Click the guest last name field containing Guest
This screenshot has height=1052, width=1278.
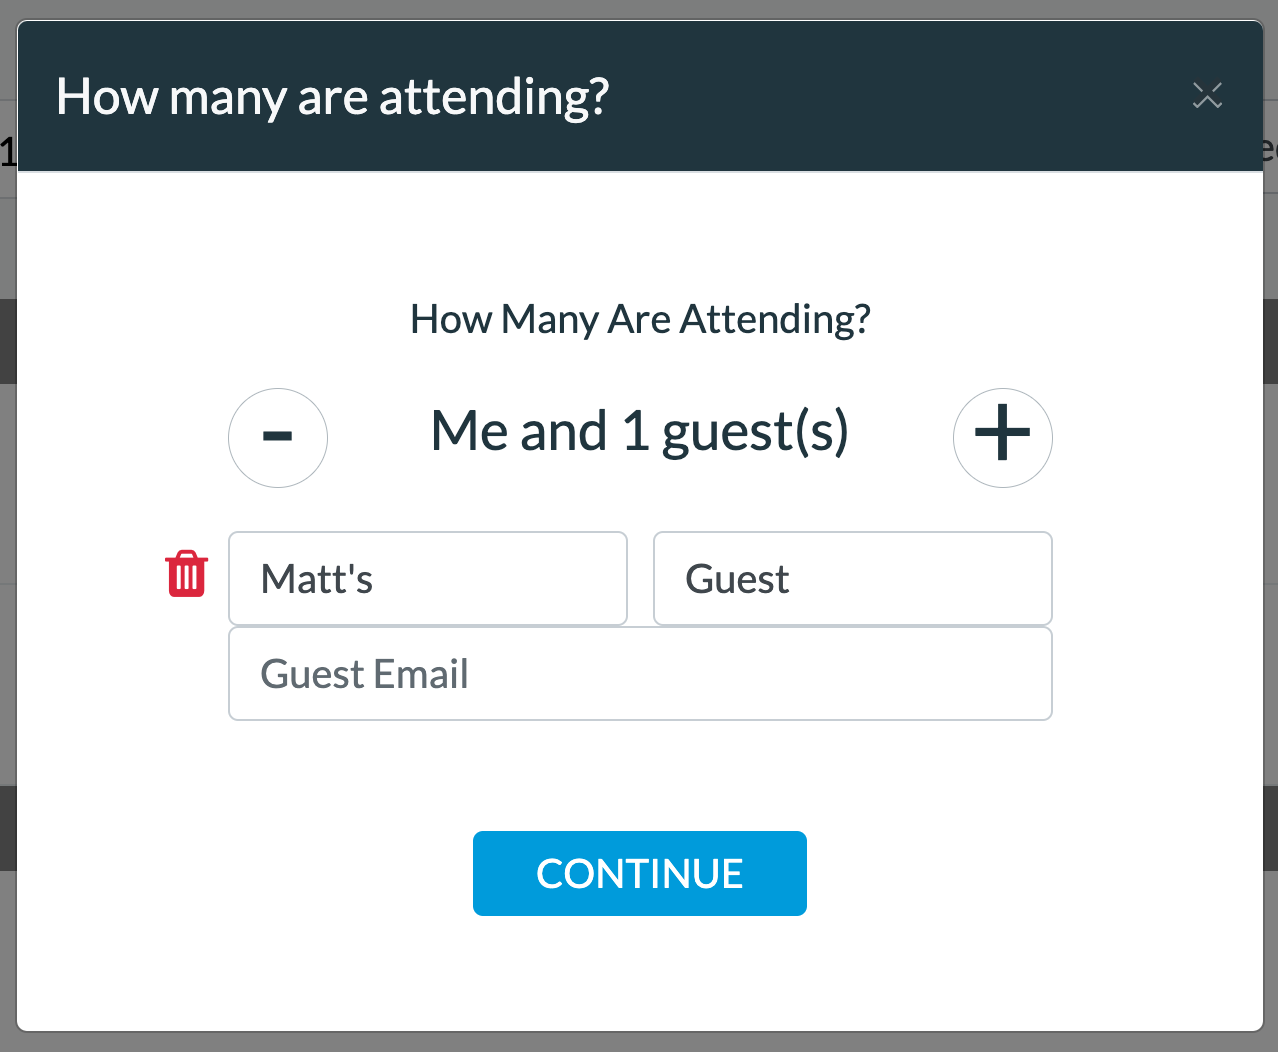click(x=853, y=579)
